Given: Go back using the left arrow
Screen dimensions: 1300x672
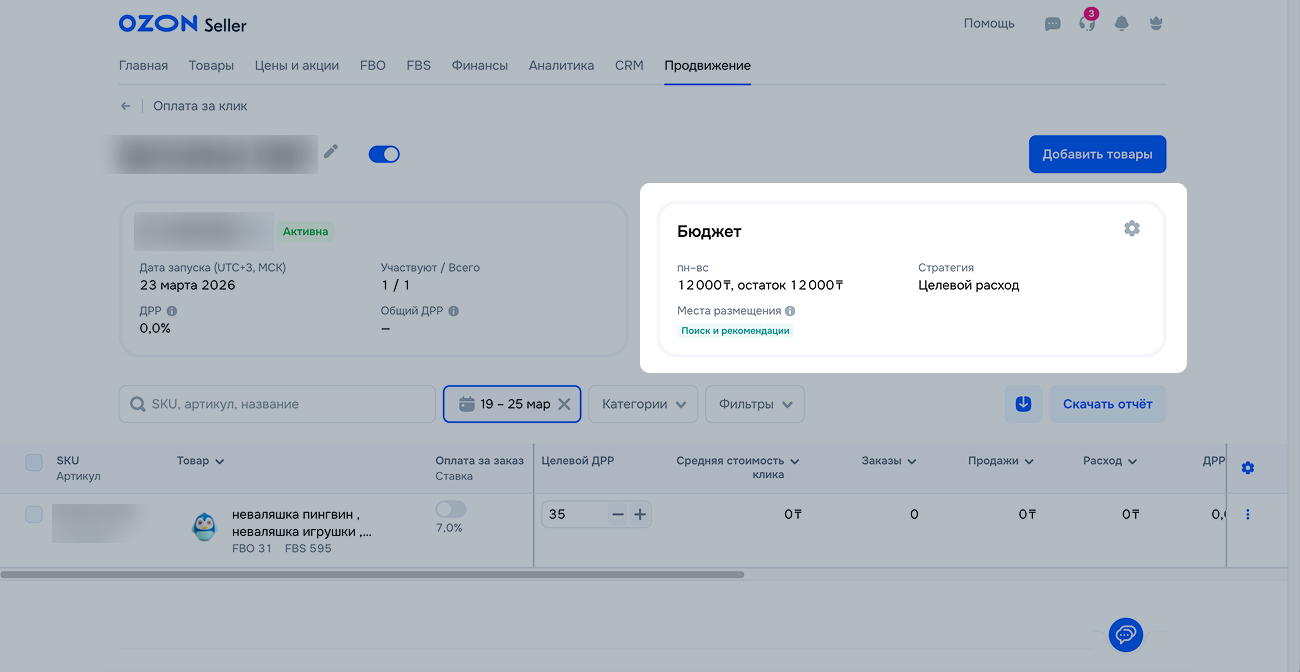Looking at the screenshot, I should click(x=126, y=106).
